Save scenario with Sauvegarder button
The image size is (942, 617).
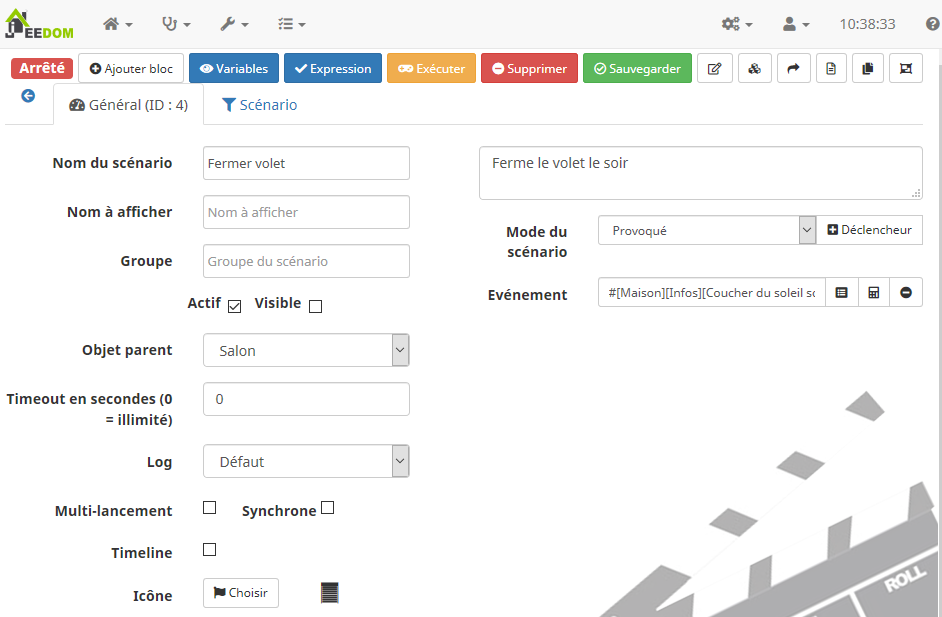click(x=637, y=68)
